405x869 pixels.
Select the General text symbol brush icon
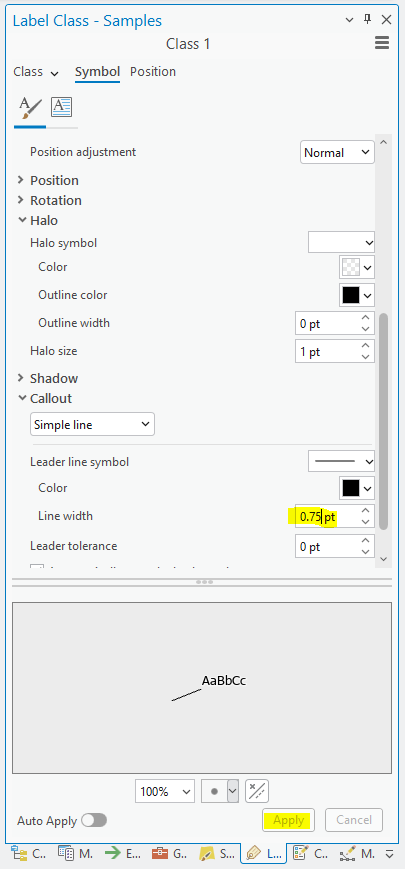point(29,108)
